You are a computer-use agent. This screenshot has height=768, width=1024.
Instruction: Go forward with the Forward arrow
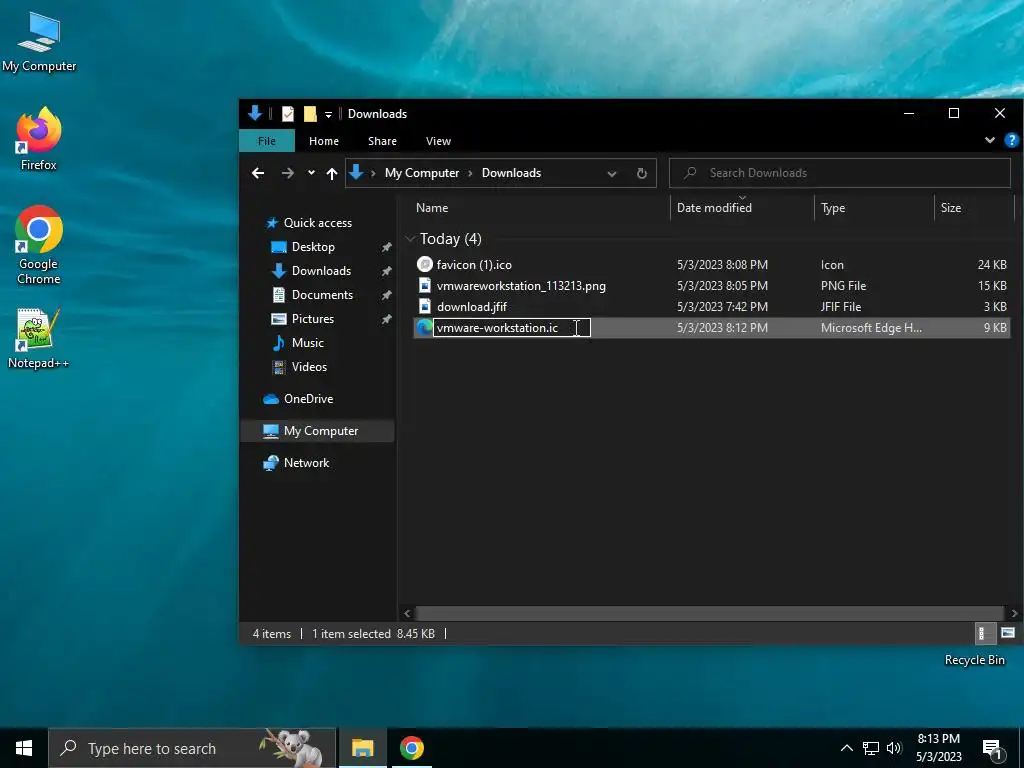point(287,173)
